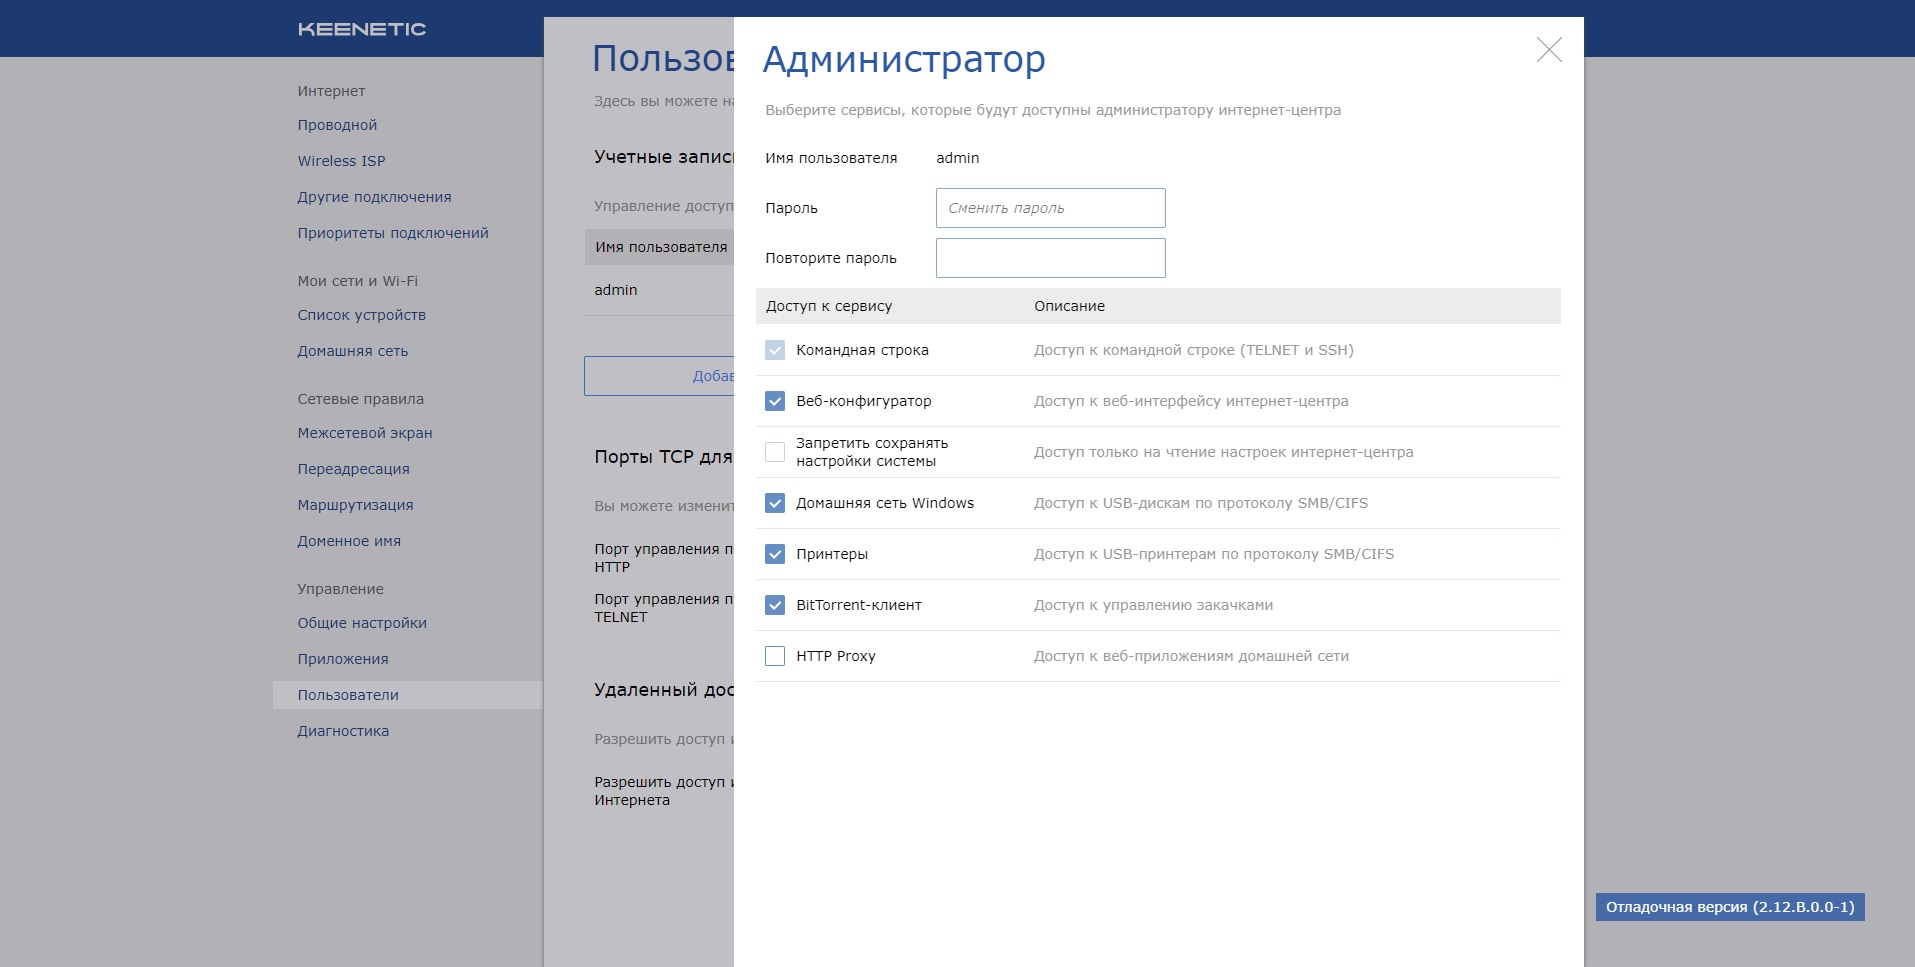Enable the HTTP Proxy checkbox
The image size is (1915, 967).
click(x=775, y=656)
